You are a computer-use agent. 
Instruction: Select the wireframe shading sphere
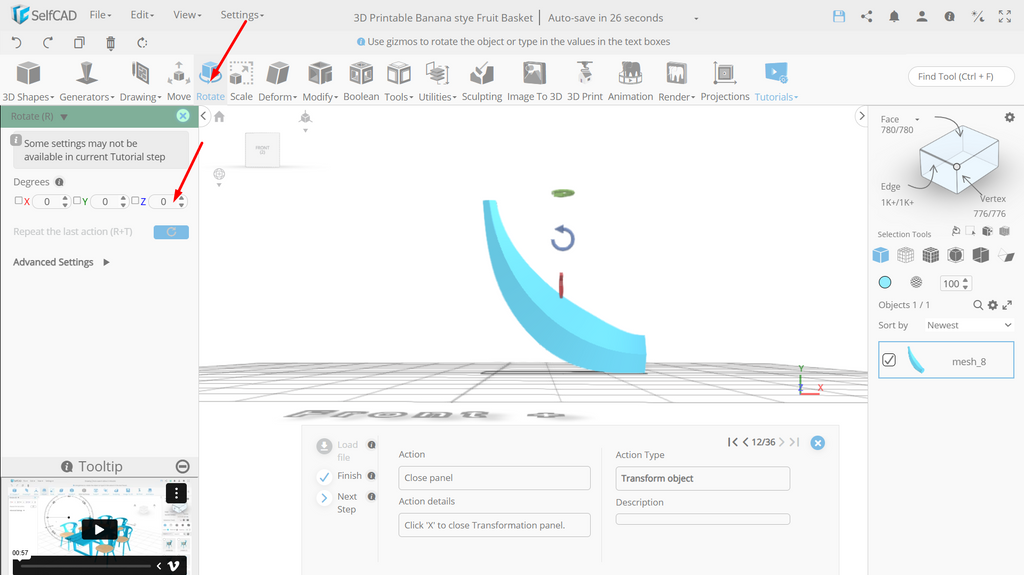(x=916, y=282)
